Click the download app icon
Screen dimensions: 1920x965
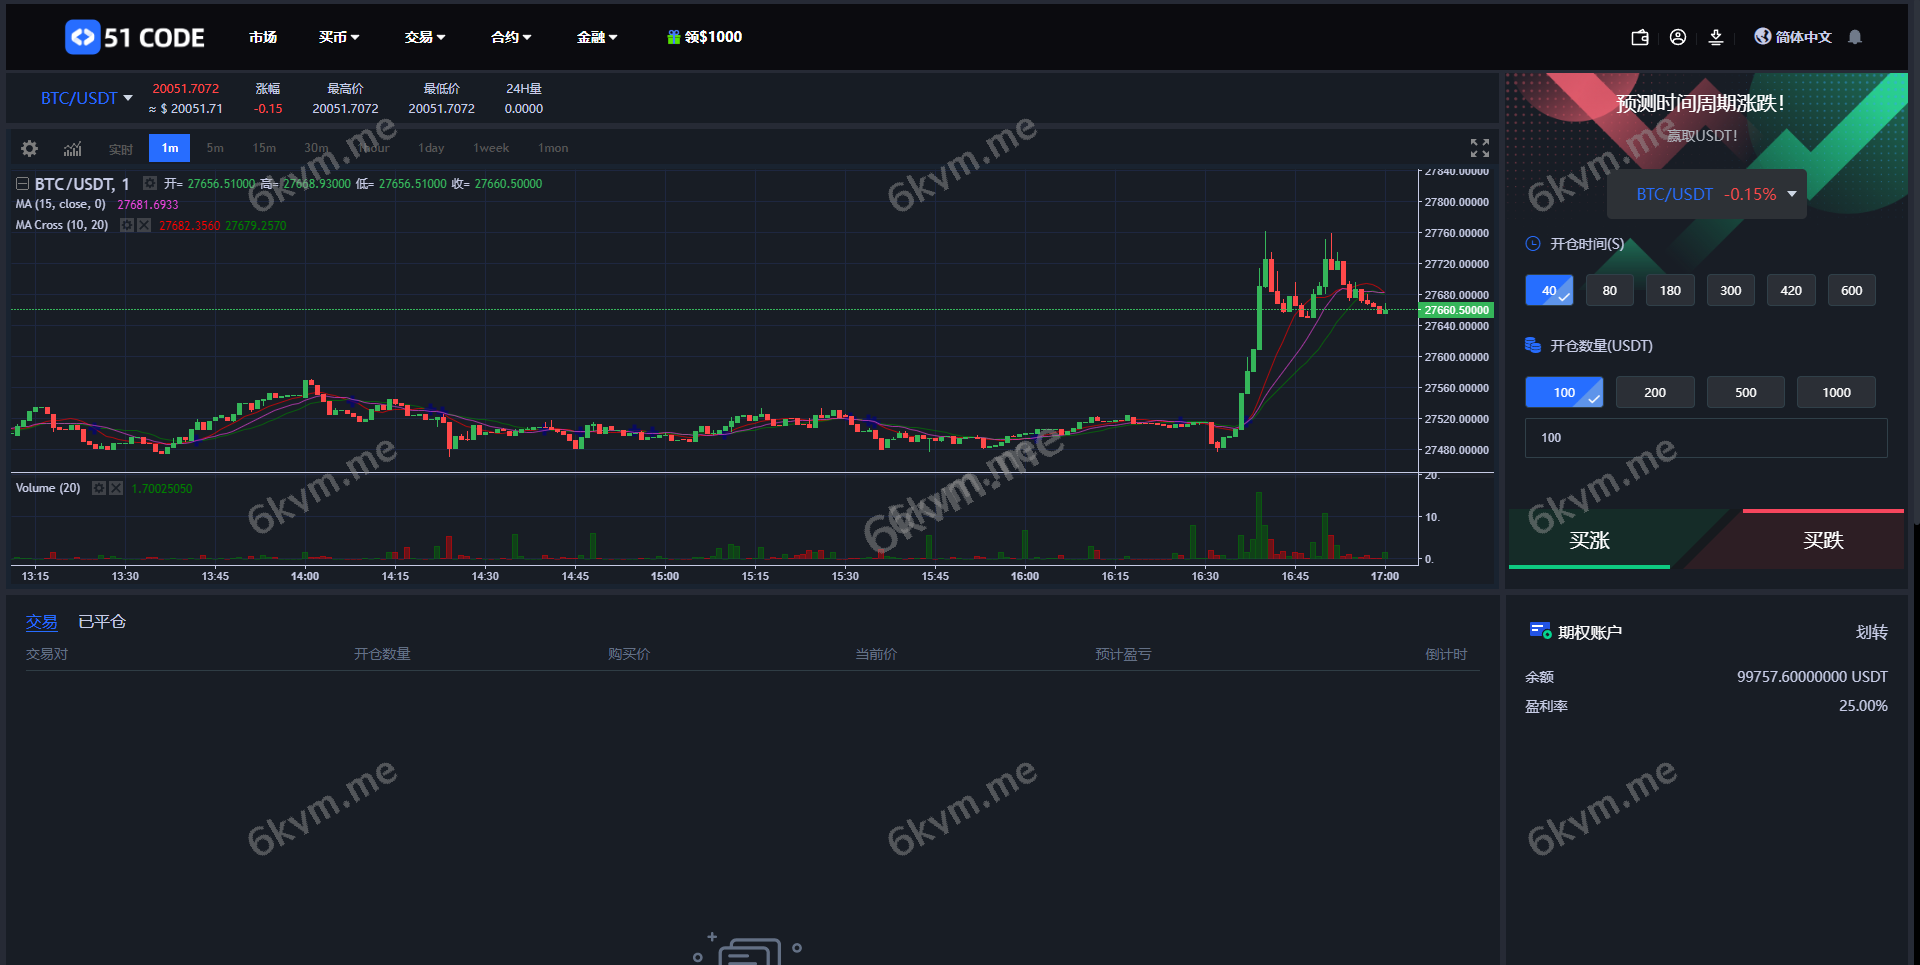[1716, 37]
